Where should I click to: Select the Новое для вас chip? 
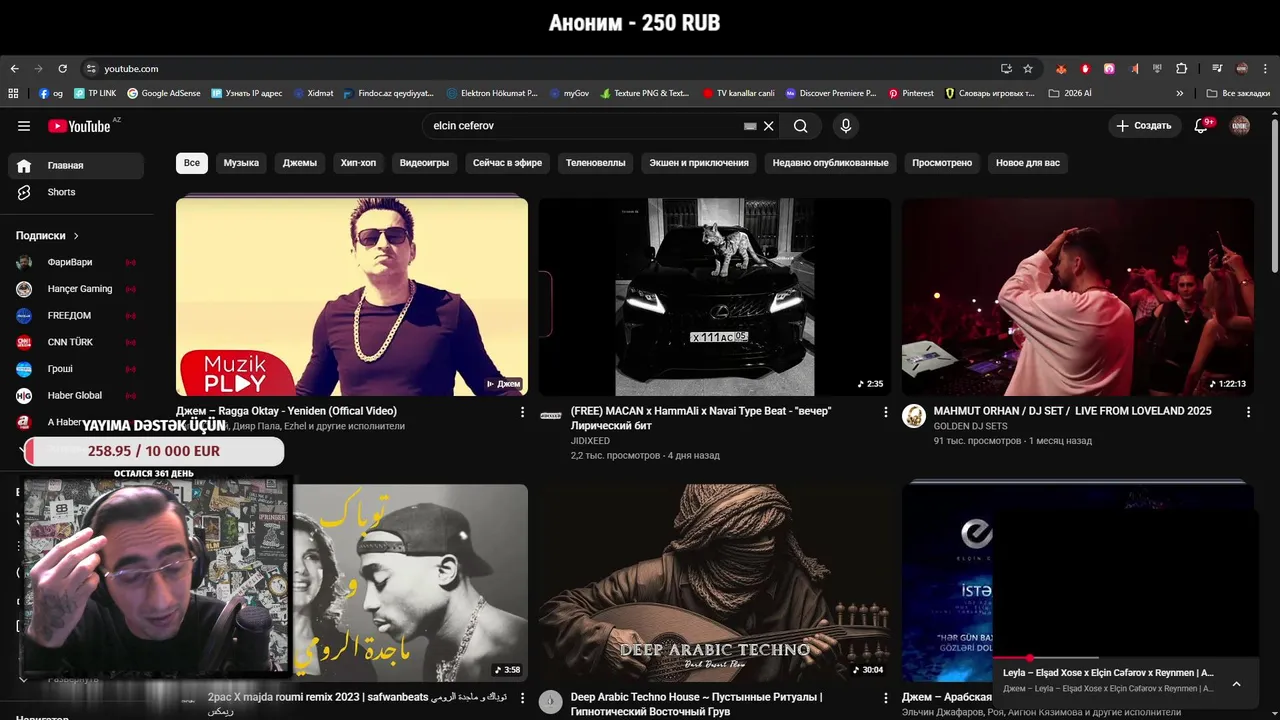coord(1028,163)
